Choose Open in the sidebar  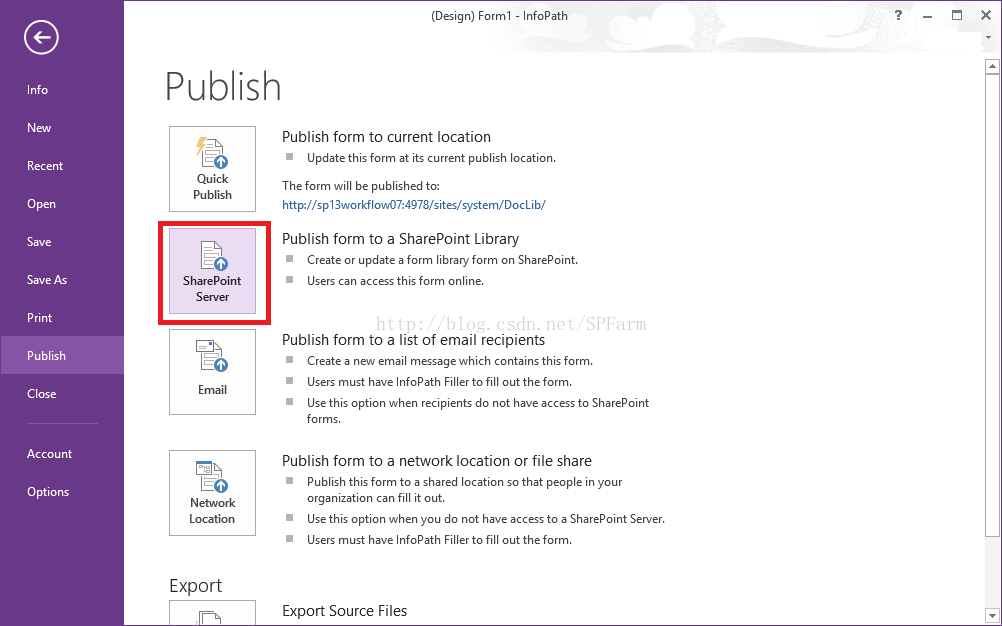click(x=41, y=204)
